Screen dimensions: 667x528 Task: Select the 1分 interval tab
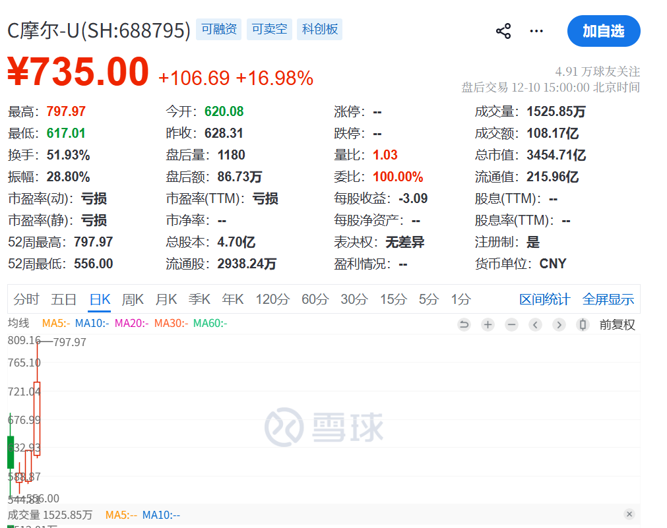[x=461, y=299]
